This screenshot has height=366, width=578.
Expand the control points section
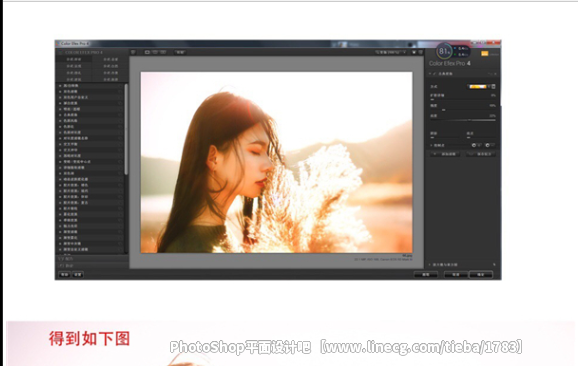coord(431,145)
